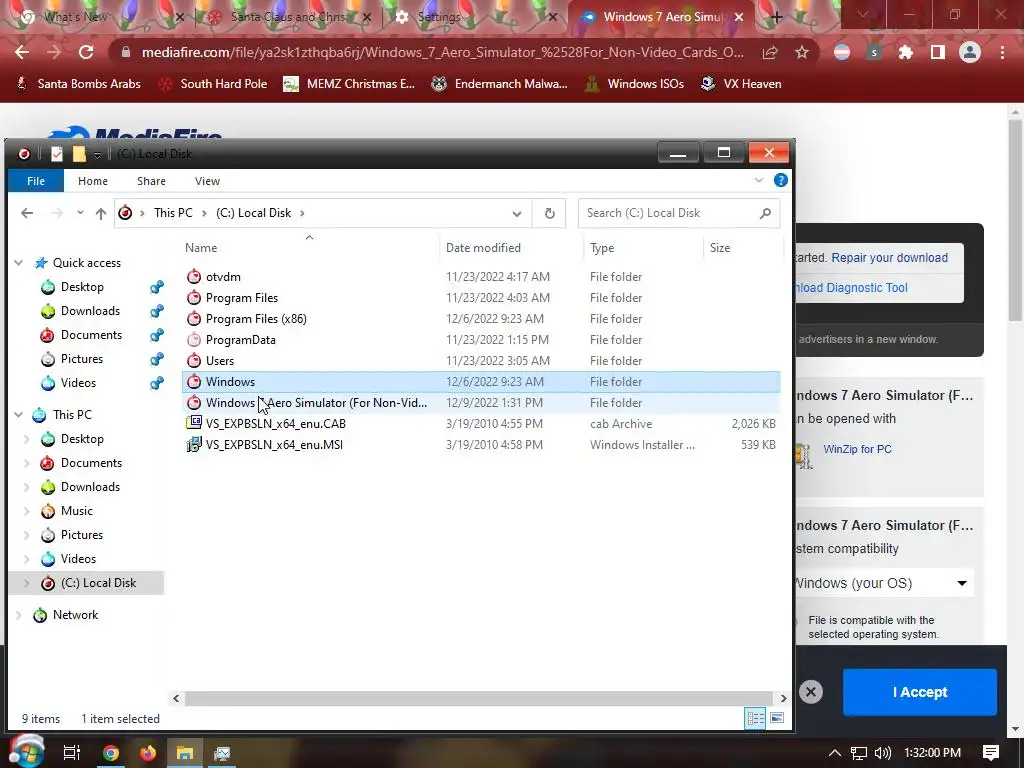Expand Music under This PC
1024x768 pixels.
[27, 511]
